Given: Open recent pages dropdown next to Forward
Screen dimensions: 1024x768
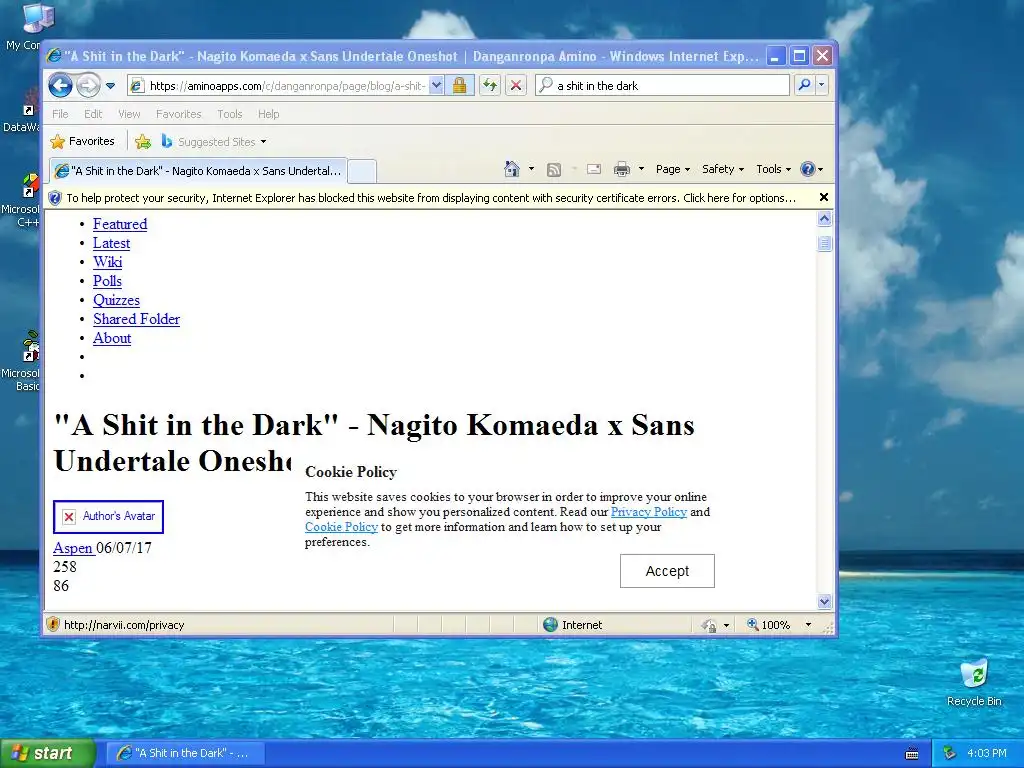Looking at the screenshot, I should click(110, 86).
